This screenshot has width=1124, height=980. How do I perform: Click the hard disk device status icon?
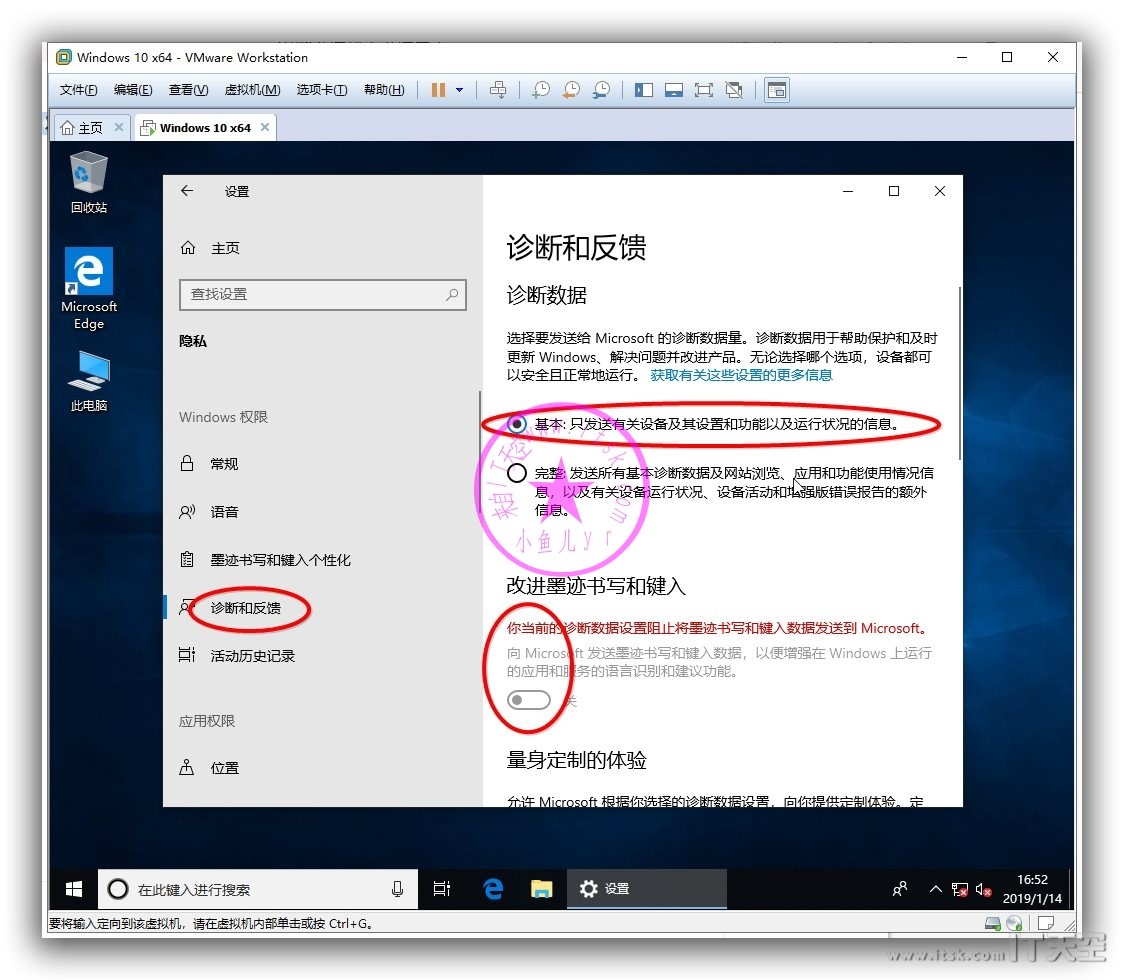pyautogui.click(x=993, y=923)
